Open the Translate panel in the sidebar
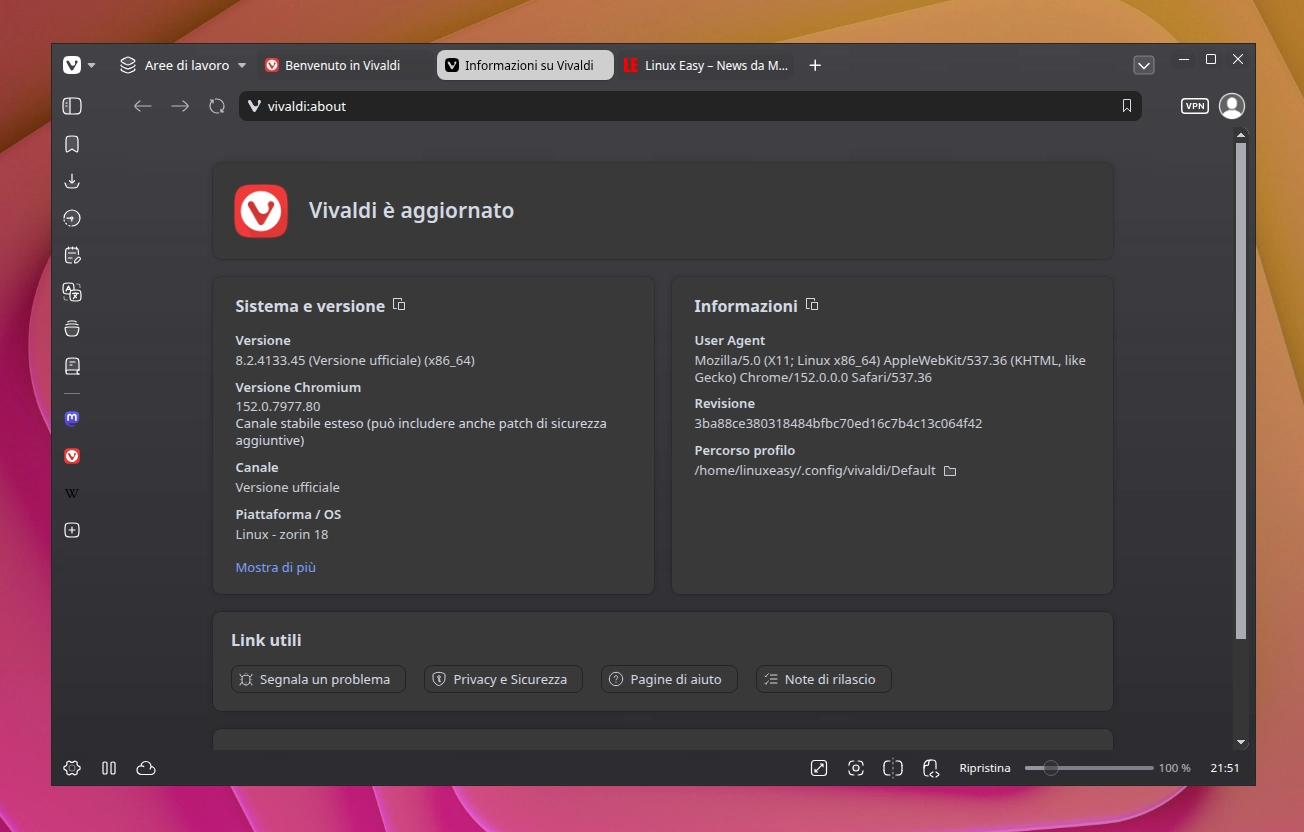Image resolution: width=1304 pixels, height=832 pixels. tap(72, 292)
